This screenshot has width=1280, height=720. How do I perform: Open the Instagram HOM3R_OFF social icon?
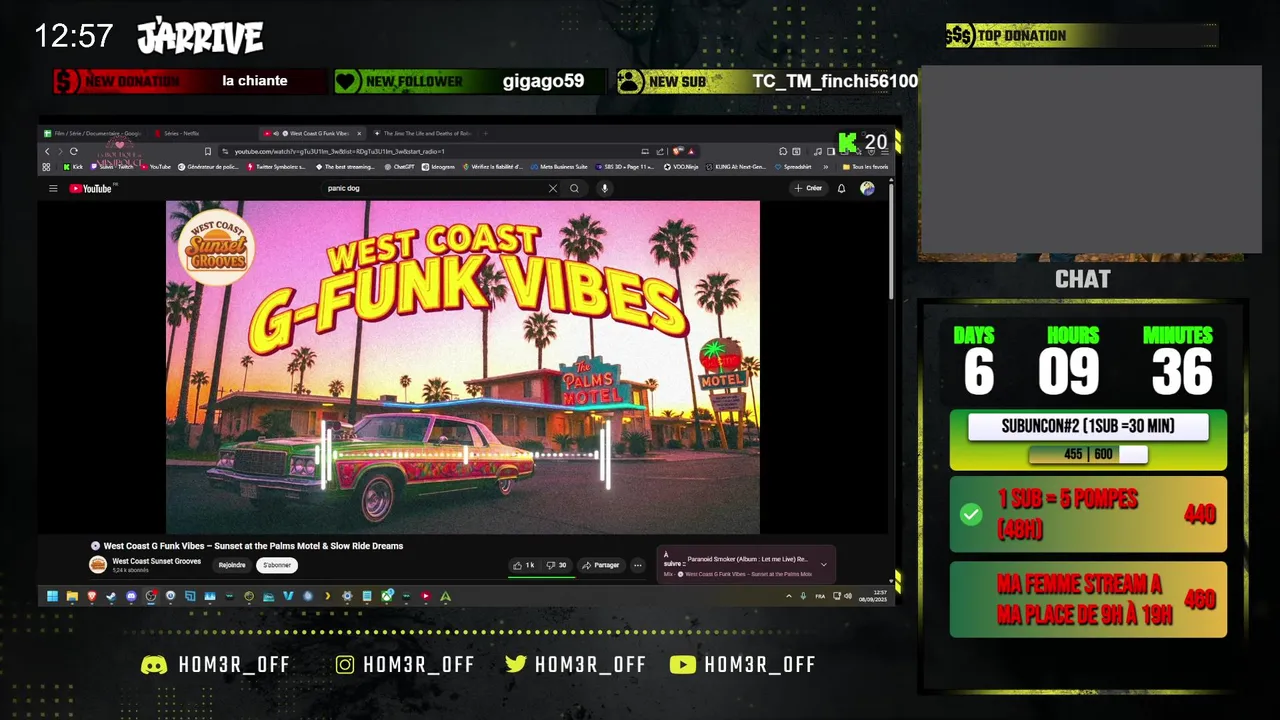(345, 665)
